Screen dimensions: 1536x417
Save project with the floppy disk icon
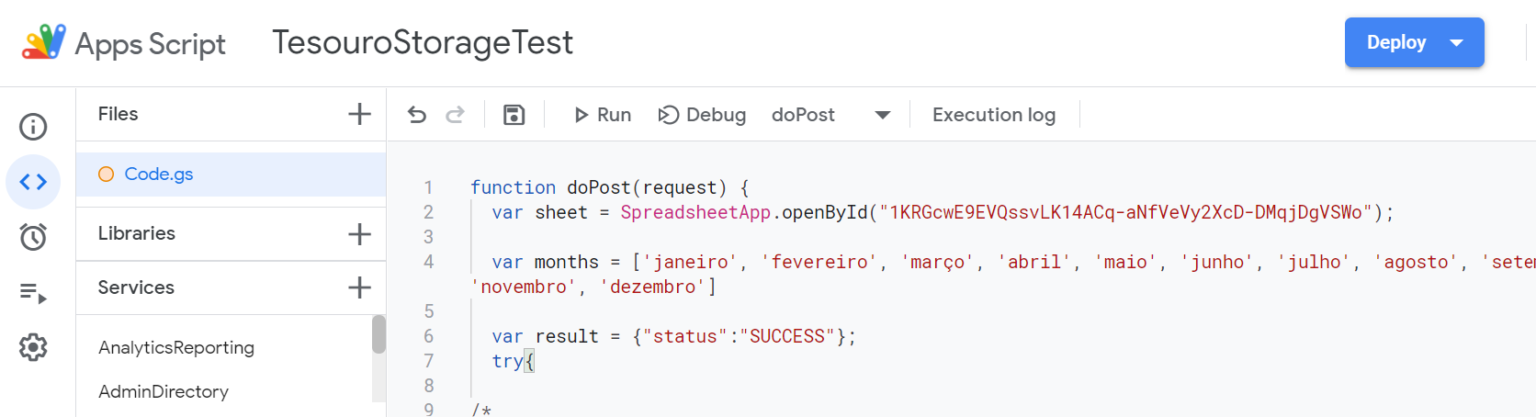[514, 115]
